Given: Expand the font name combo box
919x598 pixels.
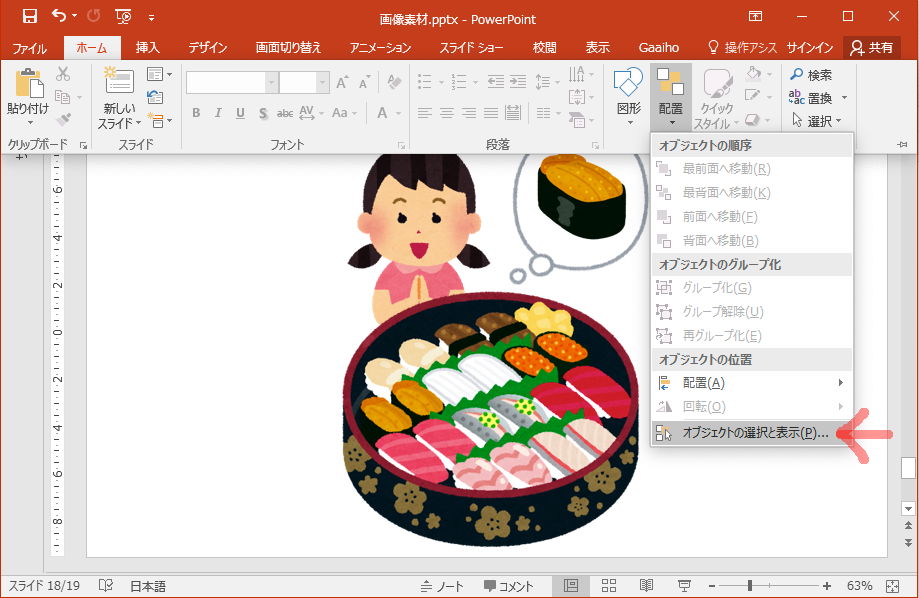Looking at the screenshot, I should 271,83.
